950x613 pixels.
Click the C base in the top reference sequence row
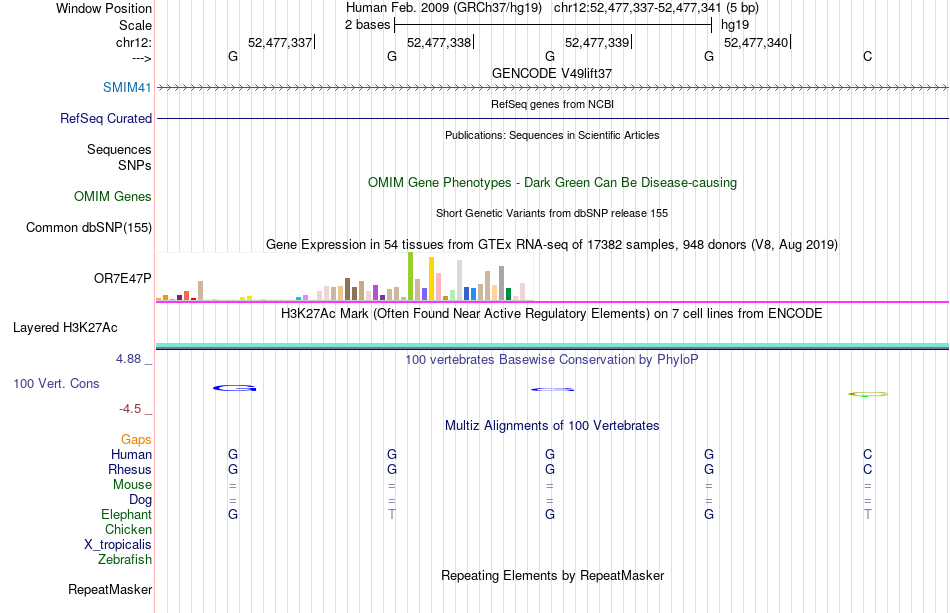[x=868, y=56]
